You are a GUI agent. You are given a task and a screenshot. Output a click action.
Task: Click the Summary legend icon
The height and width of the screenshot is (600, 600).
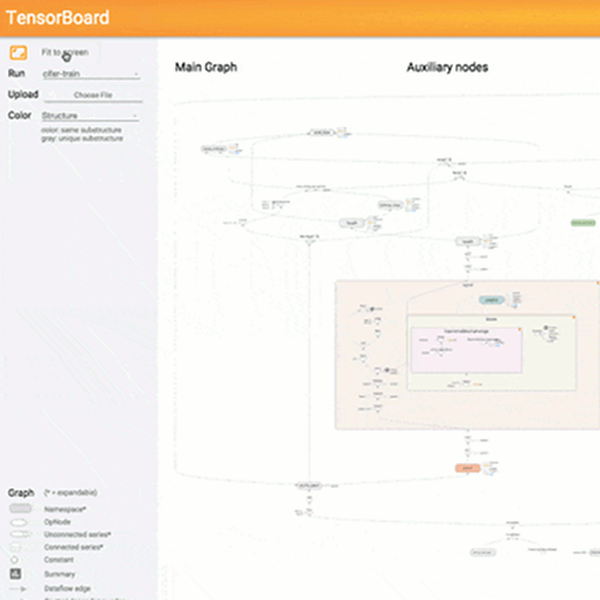point(16,574)
